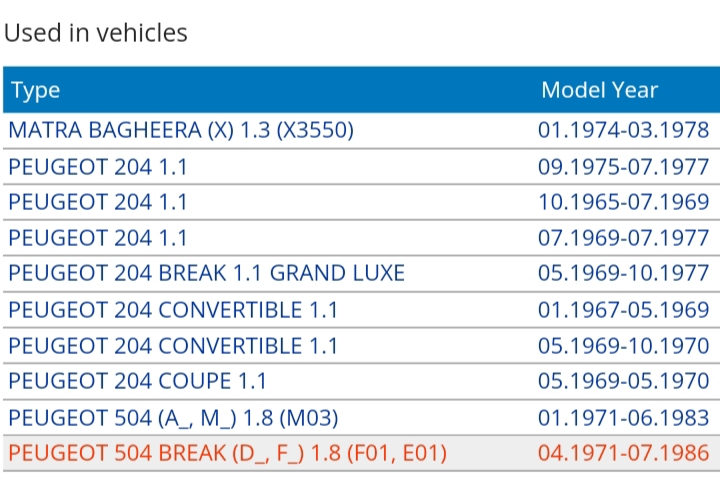Open PEUGEOT 204 1.1 link for 10.1965-07.1969 row
Screen dimensions: 720x504
[98, 202]
